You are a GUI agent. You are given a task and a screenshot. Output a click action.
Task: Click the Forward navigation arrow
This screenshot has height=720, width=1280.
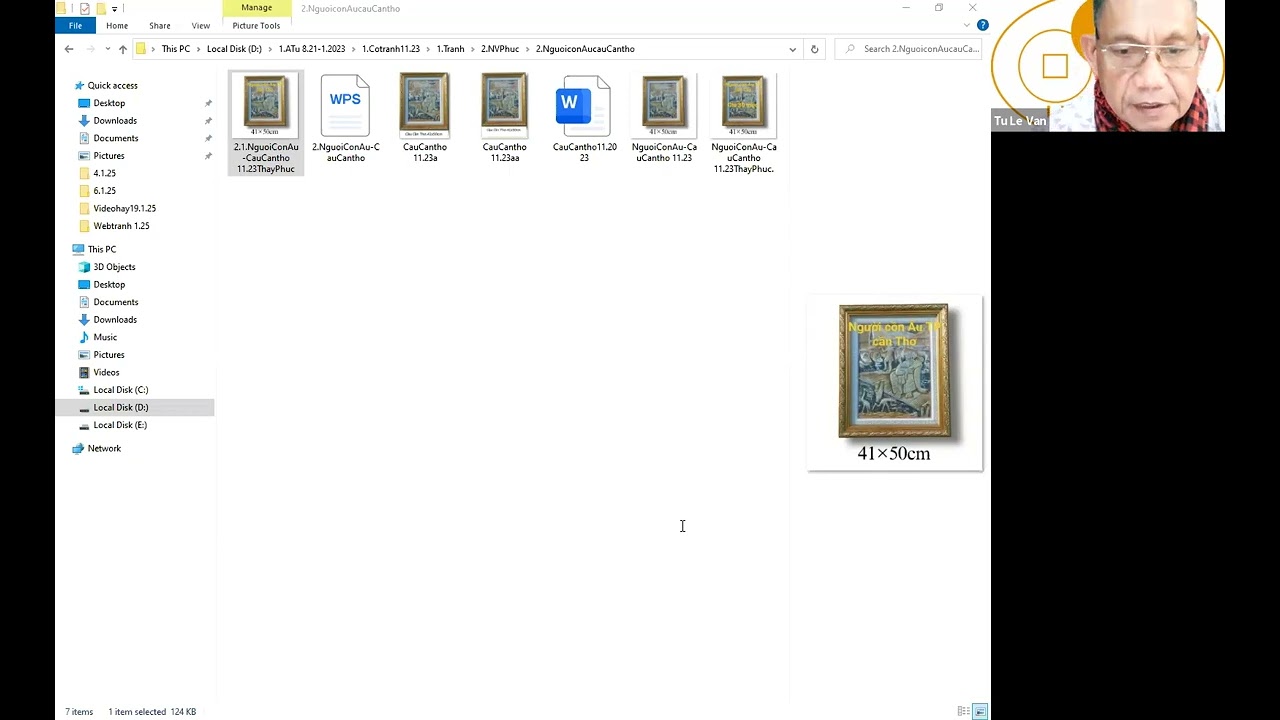point(91,49)
